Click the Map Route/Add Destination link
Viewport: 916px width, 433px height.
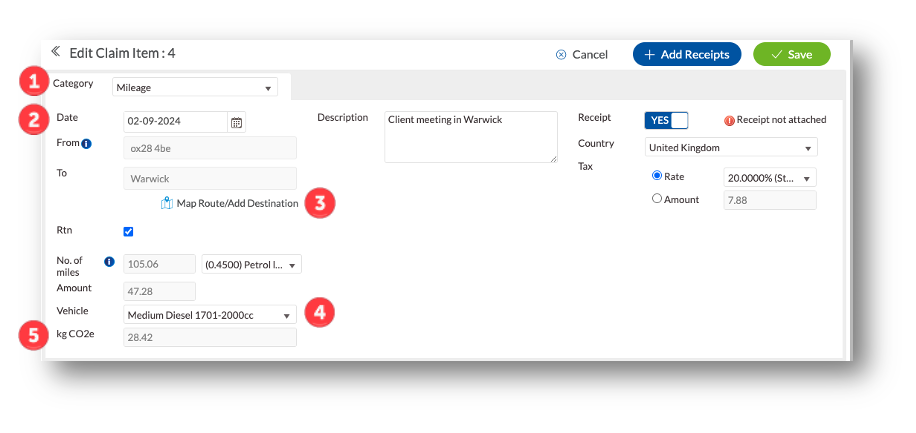[237, 203]
